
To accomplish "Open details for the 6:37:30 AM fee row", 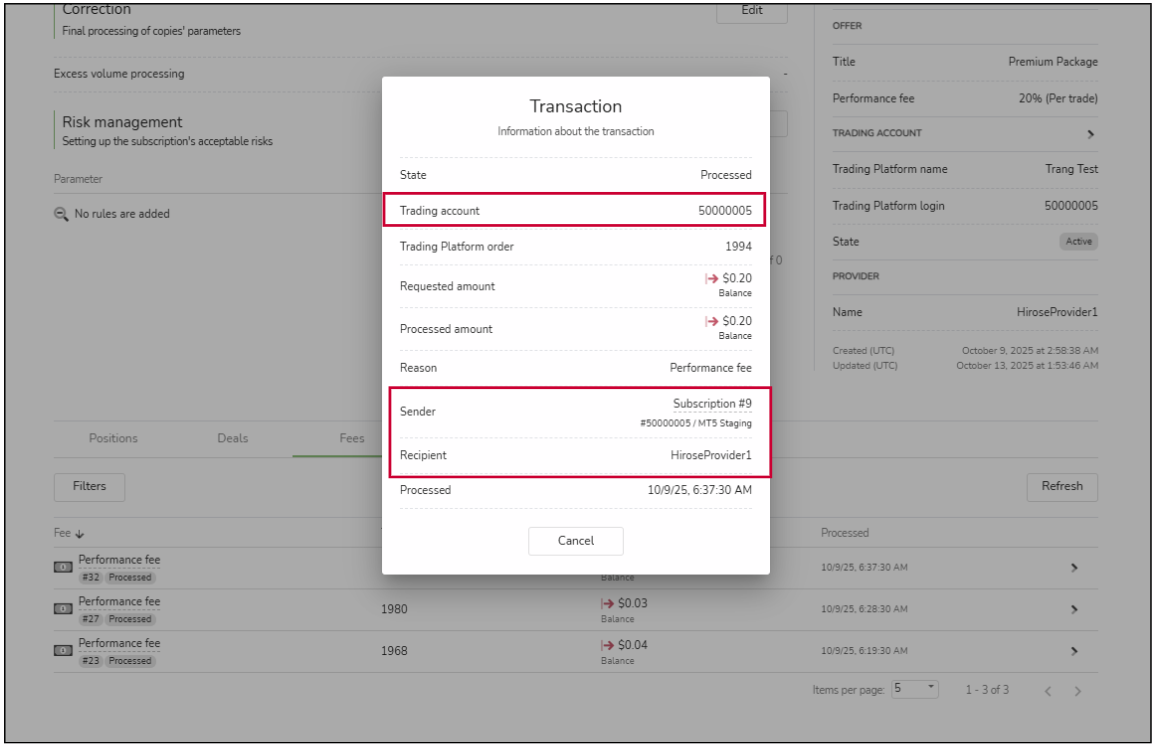I will click(x=1074, y=568).
